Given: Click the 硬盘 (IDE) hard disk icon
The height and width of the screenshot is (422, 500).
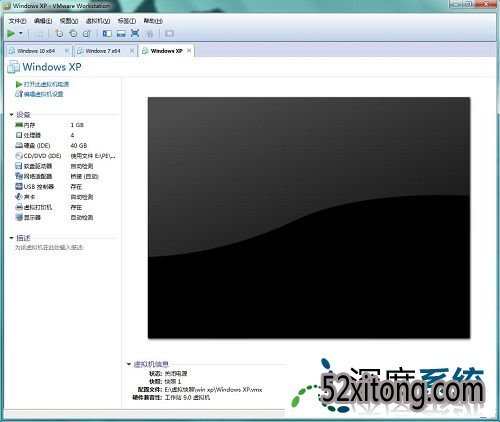Looking at the screenshot, I should coord(19,146).
